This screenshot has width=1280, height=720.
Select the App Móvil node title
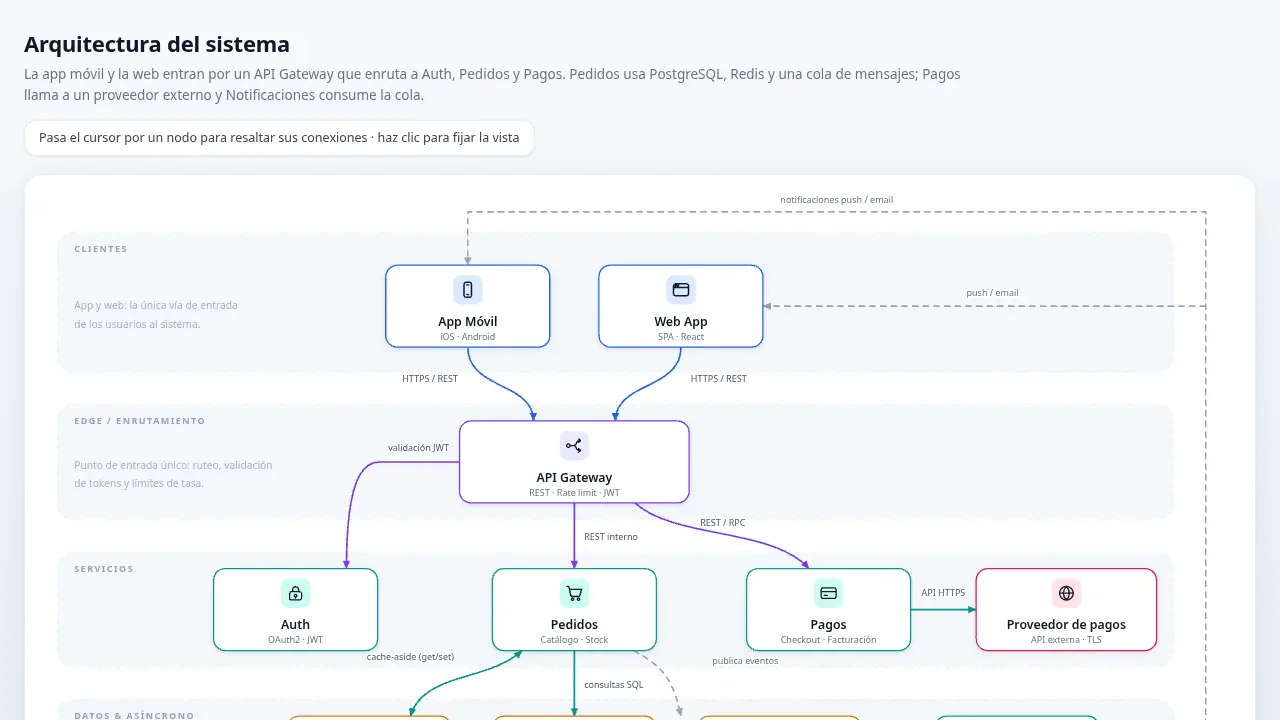point(468,322)
